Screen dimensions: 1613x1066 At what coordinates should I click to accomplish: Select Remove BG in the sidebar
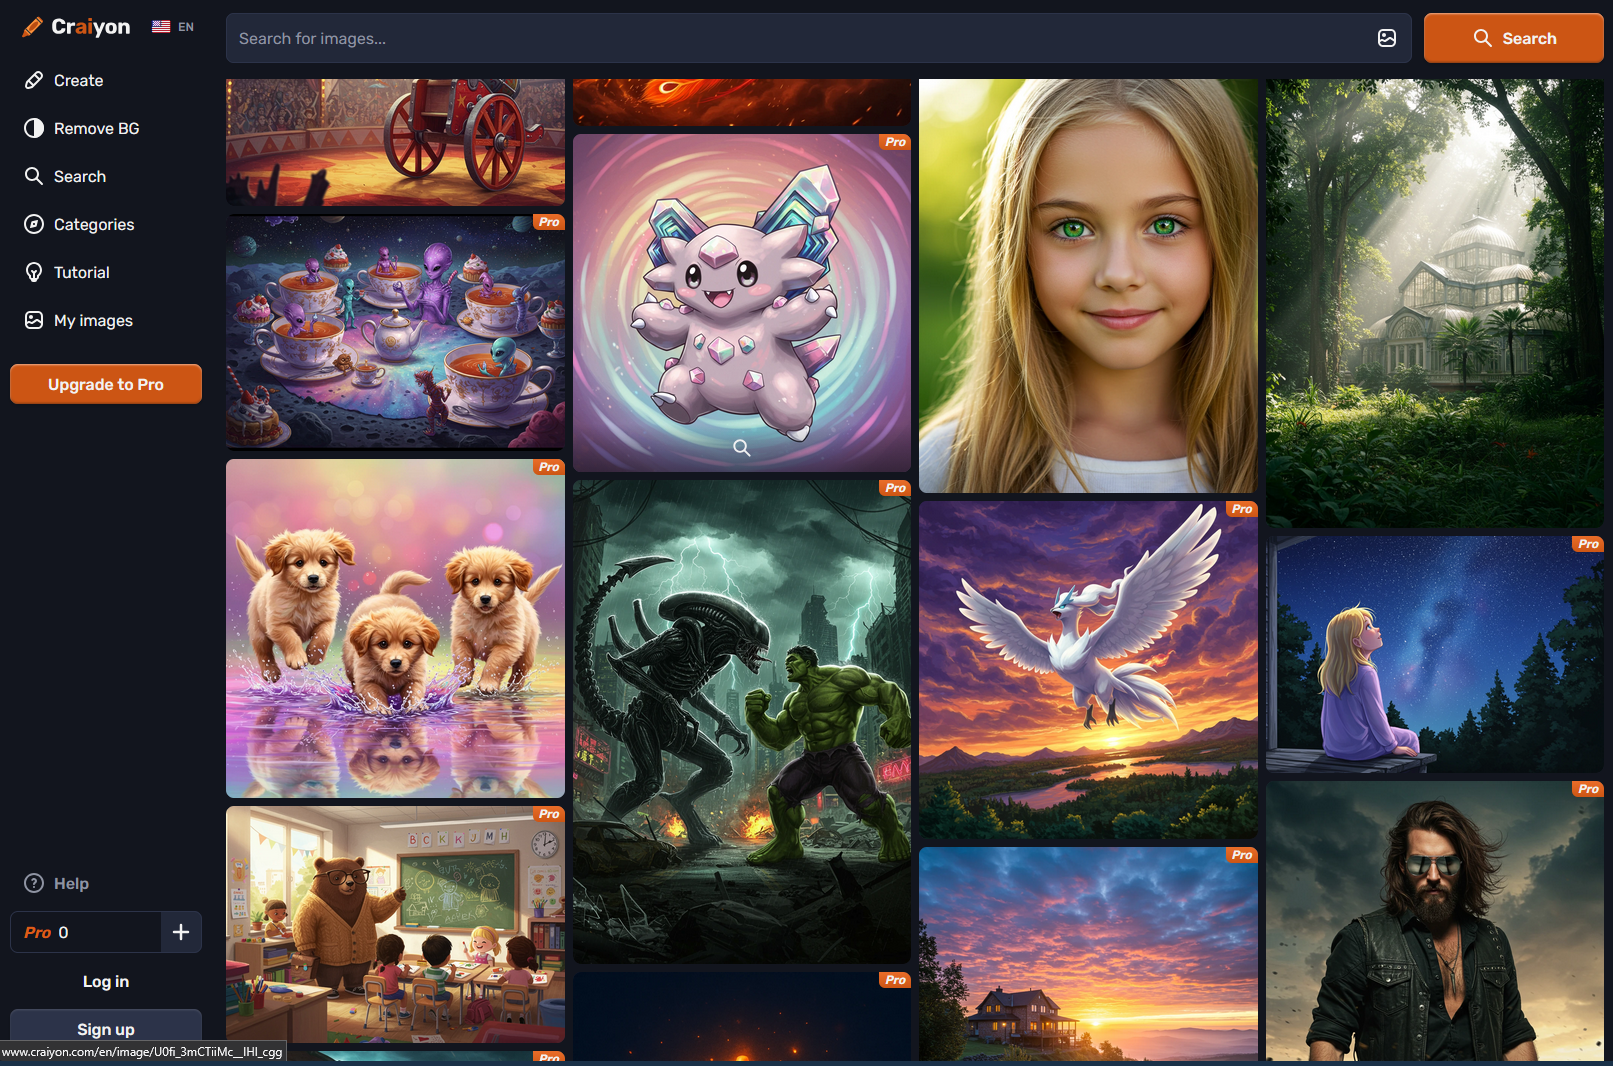96,129
